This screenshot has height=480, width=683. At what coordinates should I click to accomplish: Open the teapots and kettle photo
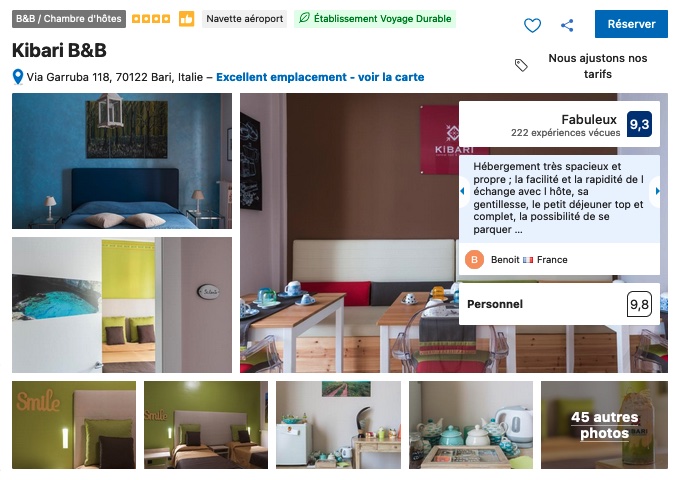click(x=471, y=425)
